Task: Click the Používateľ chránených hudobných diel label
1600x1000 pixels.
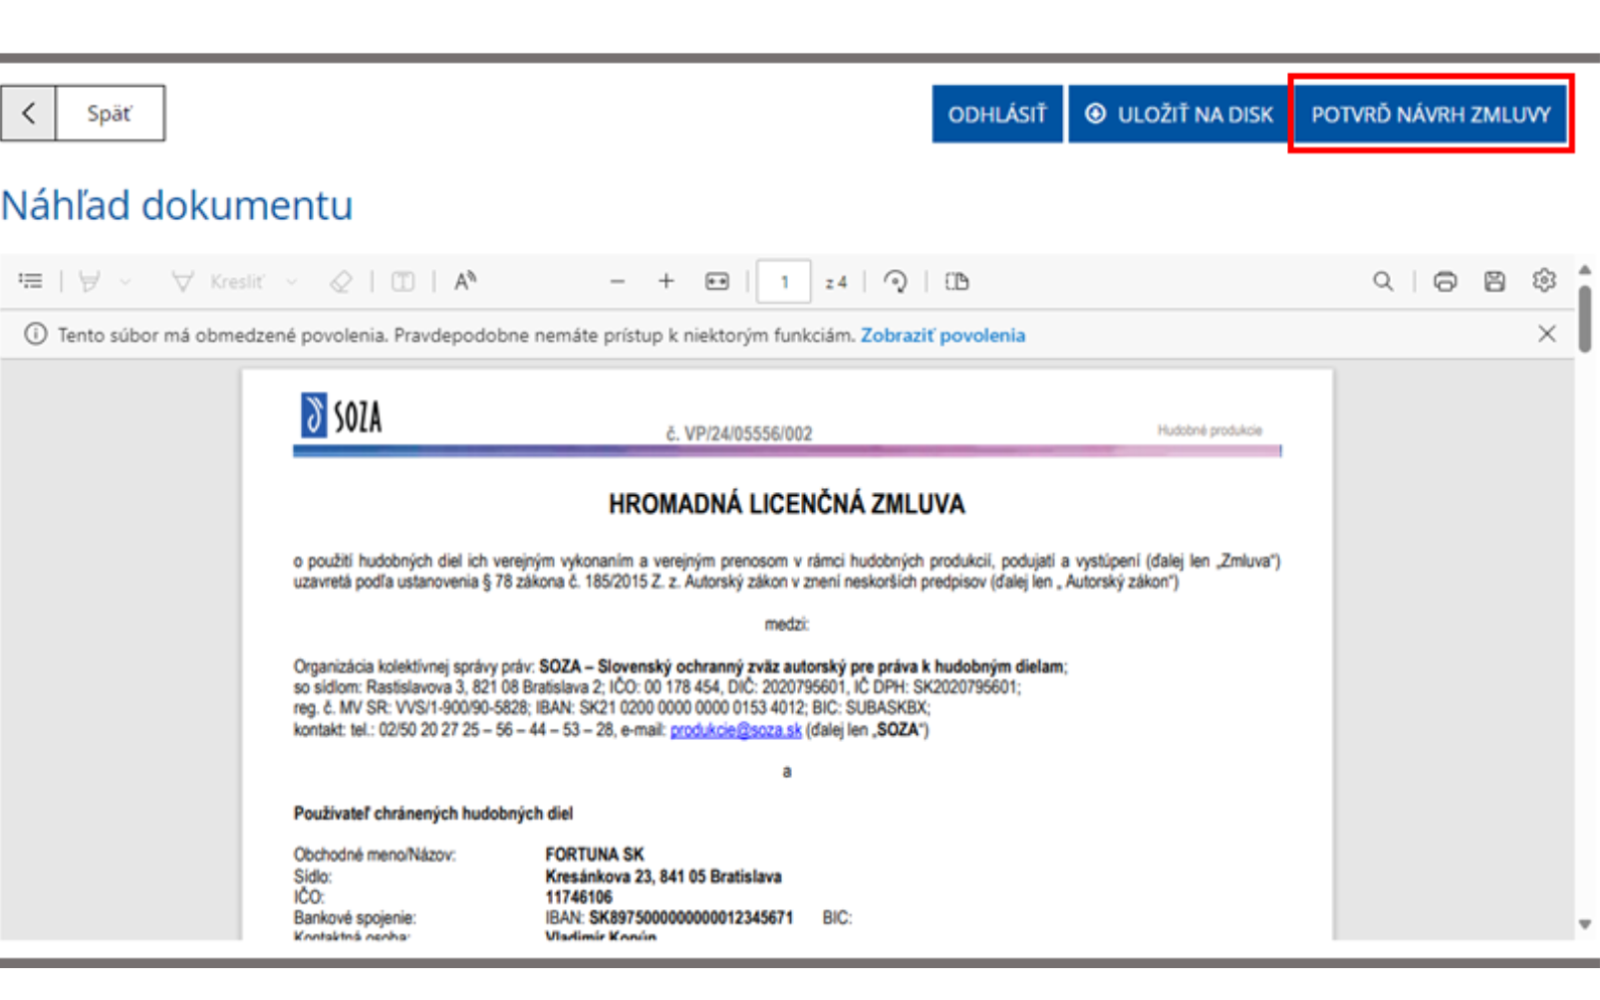Action: [433, 813]
